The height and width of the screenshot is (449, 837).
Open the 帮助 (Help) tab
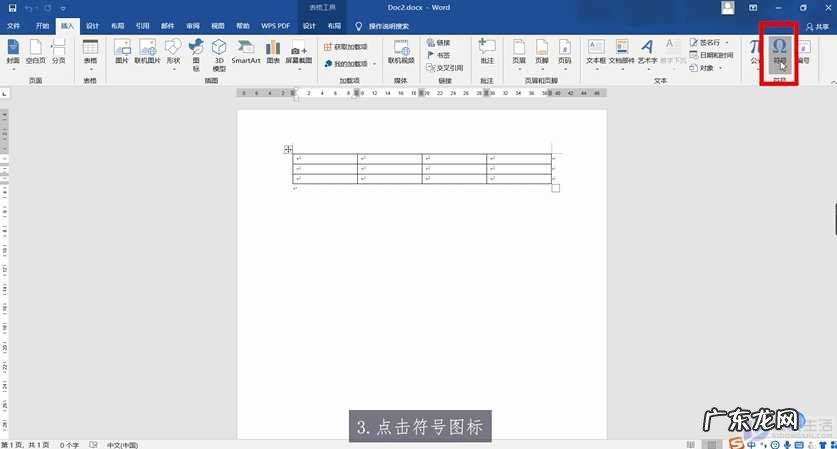pyautogui.click(x=243, y=26)
